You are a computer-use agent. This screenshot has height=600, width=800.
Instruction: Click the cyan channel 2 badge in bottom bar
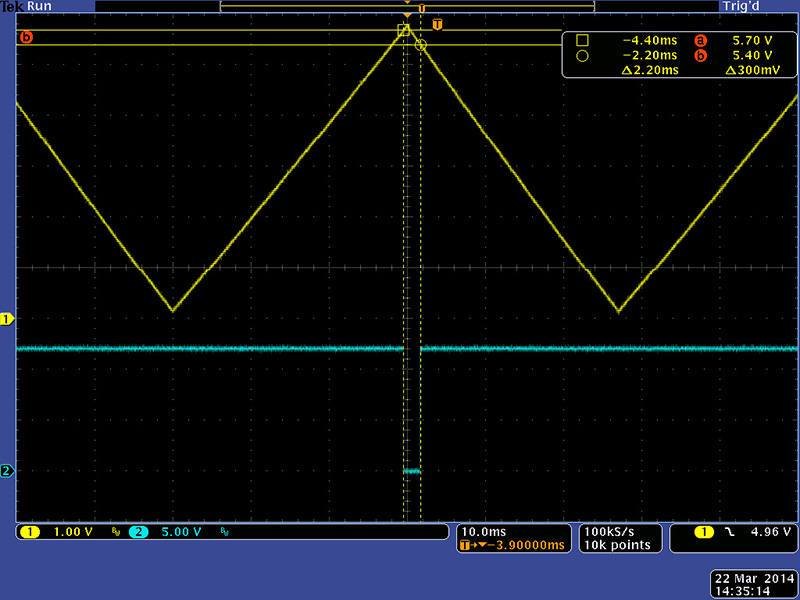point(139,532)
